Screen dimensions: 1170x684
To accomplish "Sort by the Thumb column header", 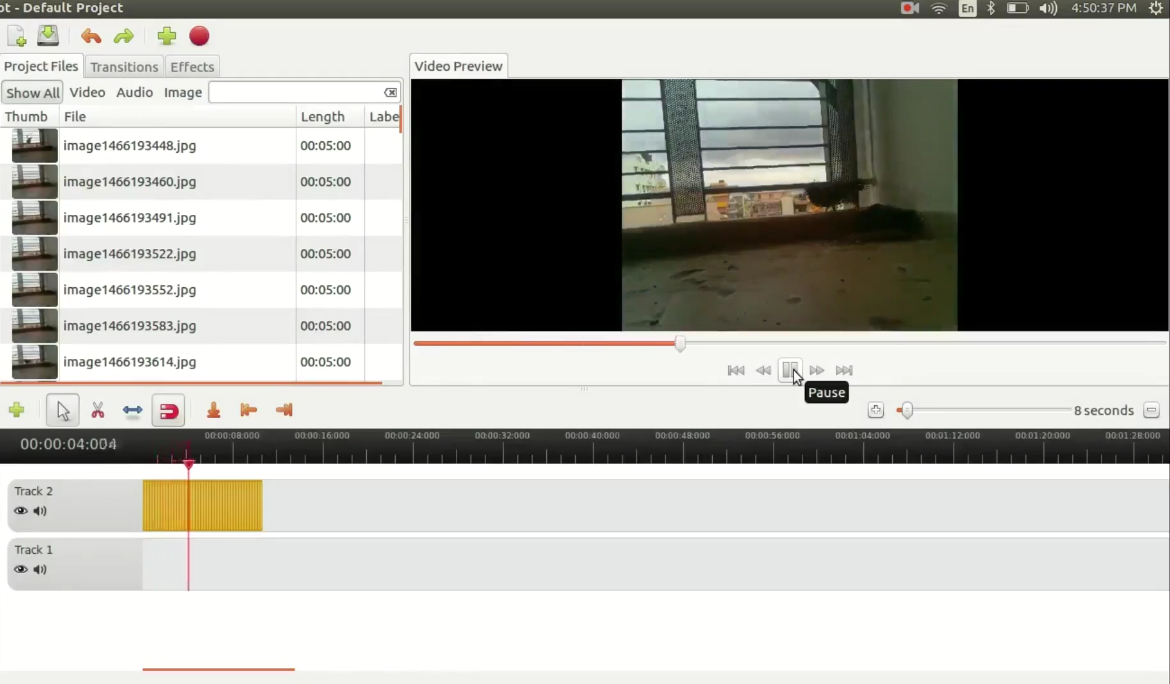I will click(30, 116).
